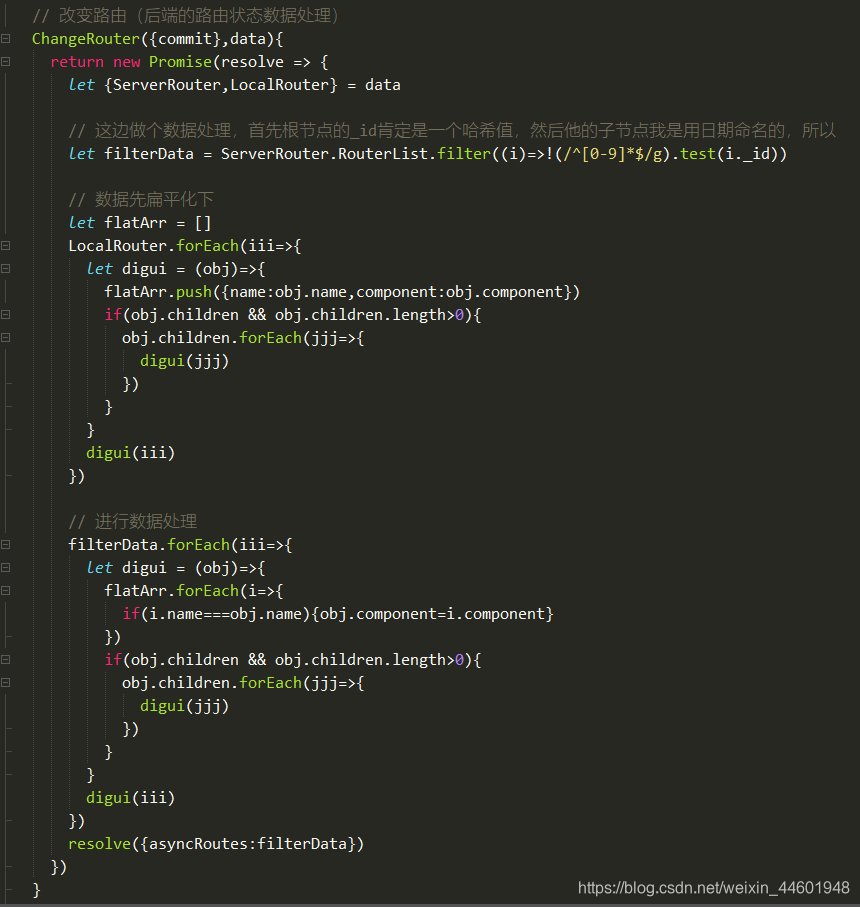Click the 'Promise' keyword

click(180, 62)
